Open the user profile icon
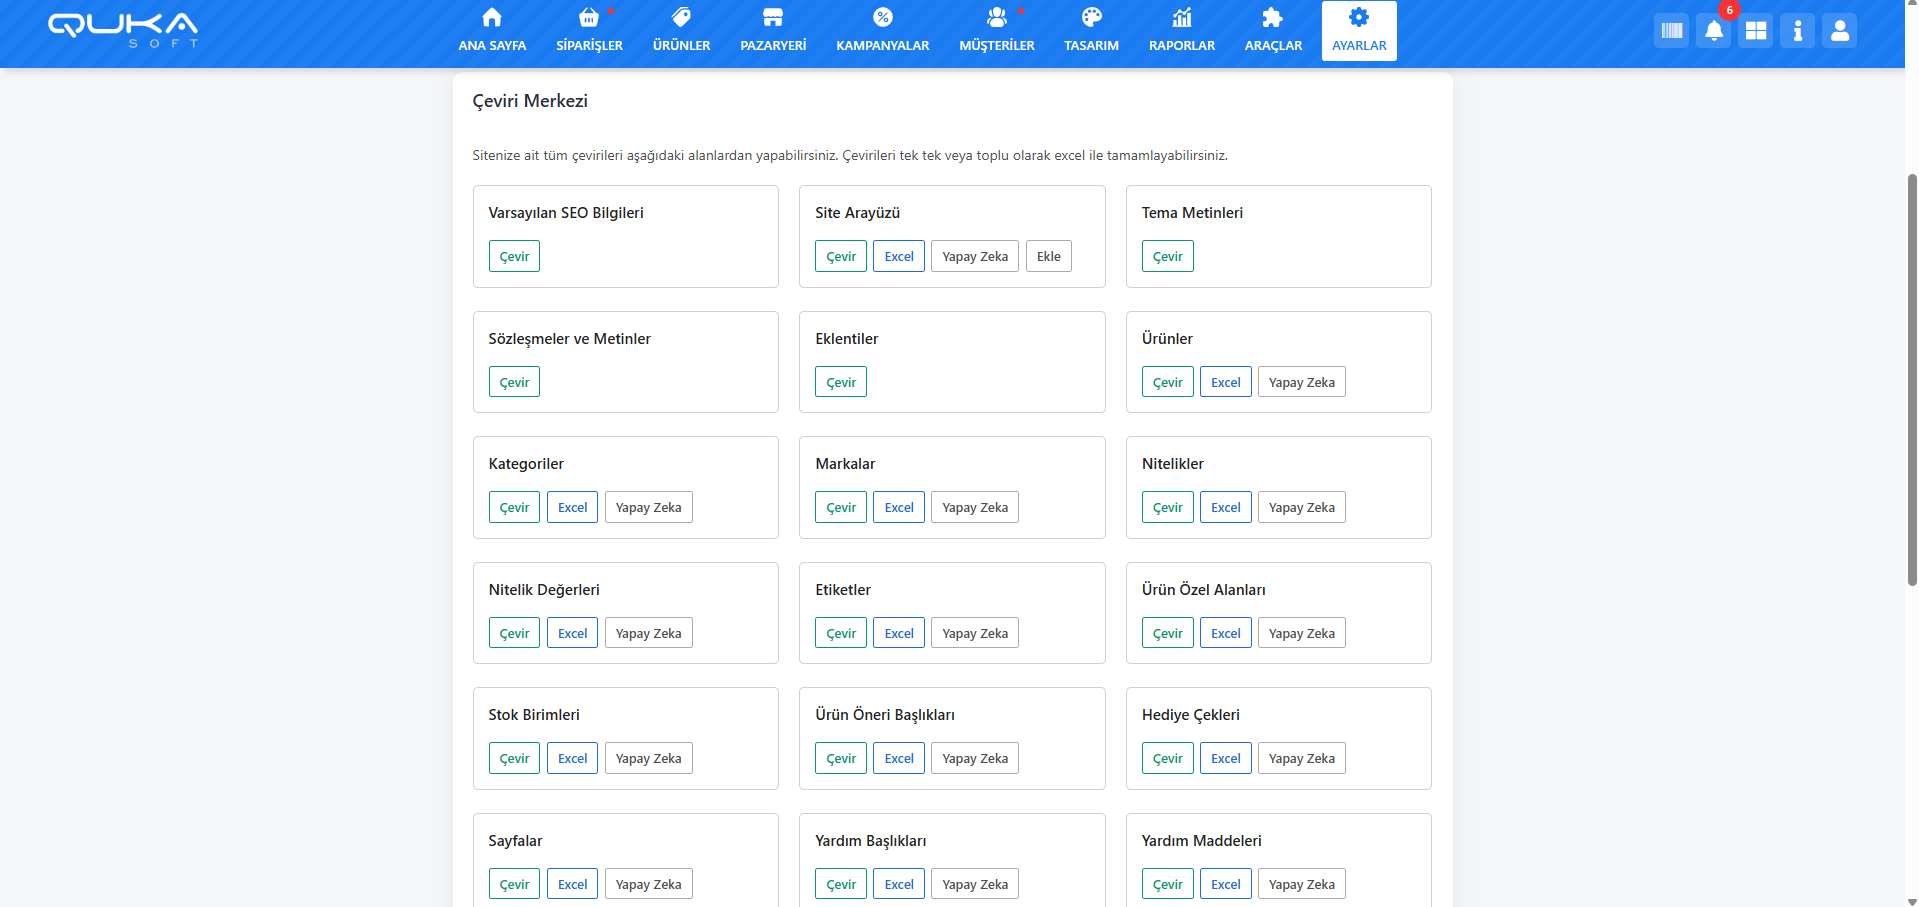Viewport: 1919px width, 907px height. [x=1839, y=31]
